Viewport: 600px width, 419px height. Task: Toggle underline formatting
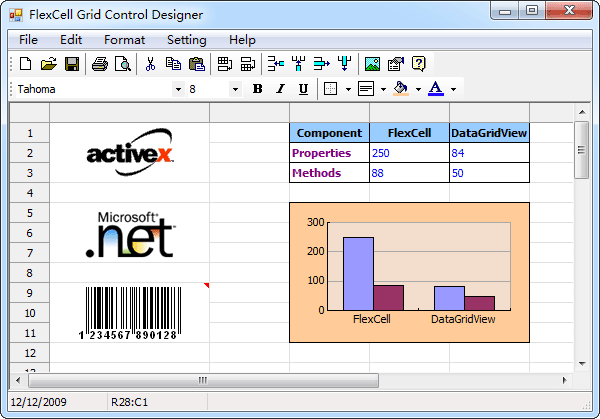click(x=303, y=89)
